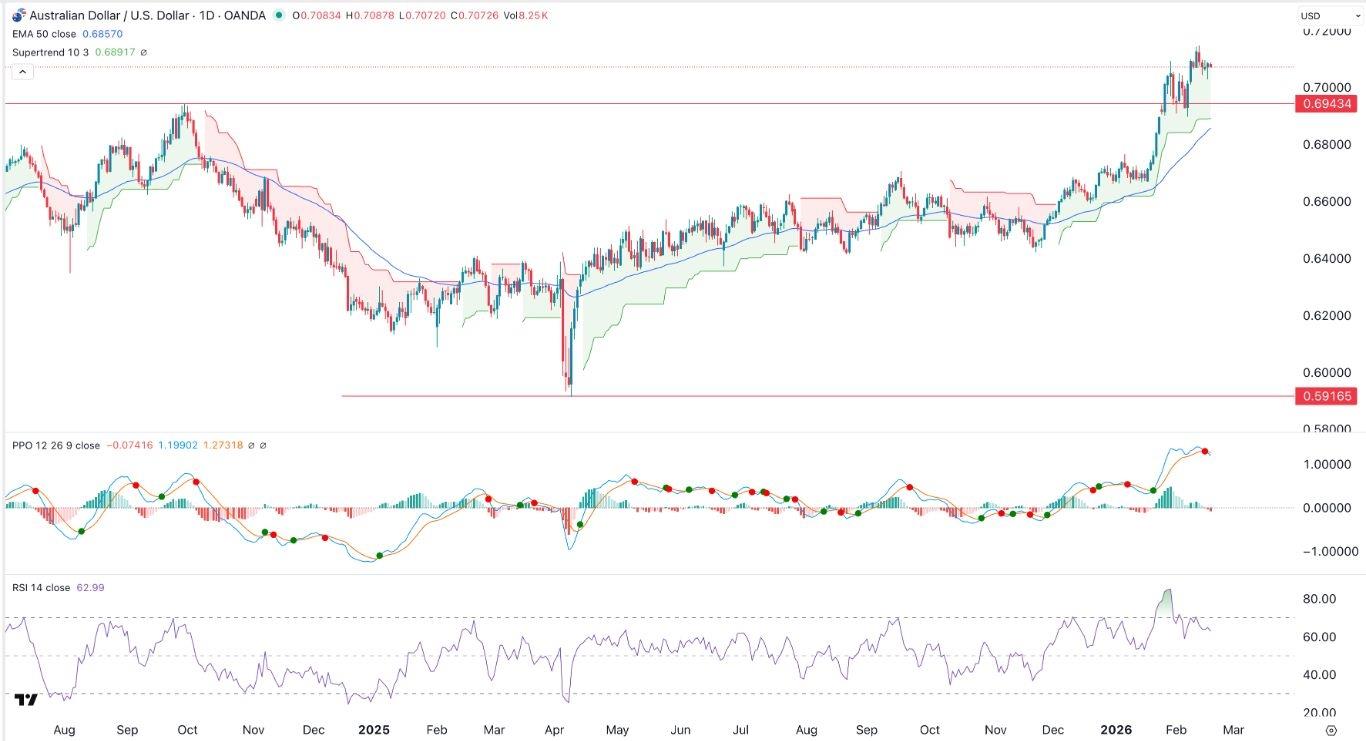The width and height of the screenshot is (1366, 741).
Task: Click the AUD/USD flag pair icon
Action: click(18, 15)
